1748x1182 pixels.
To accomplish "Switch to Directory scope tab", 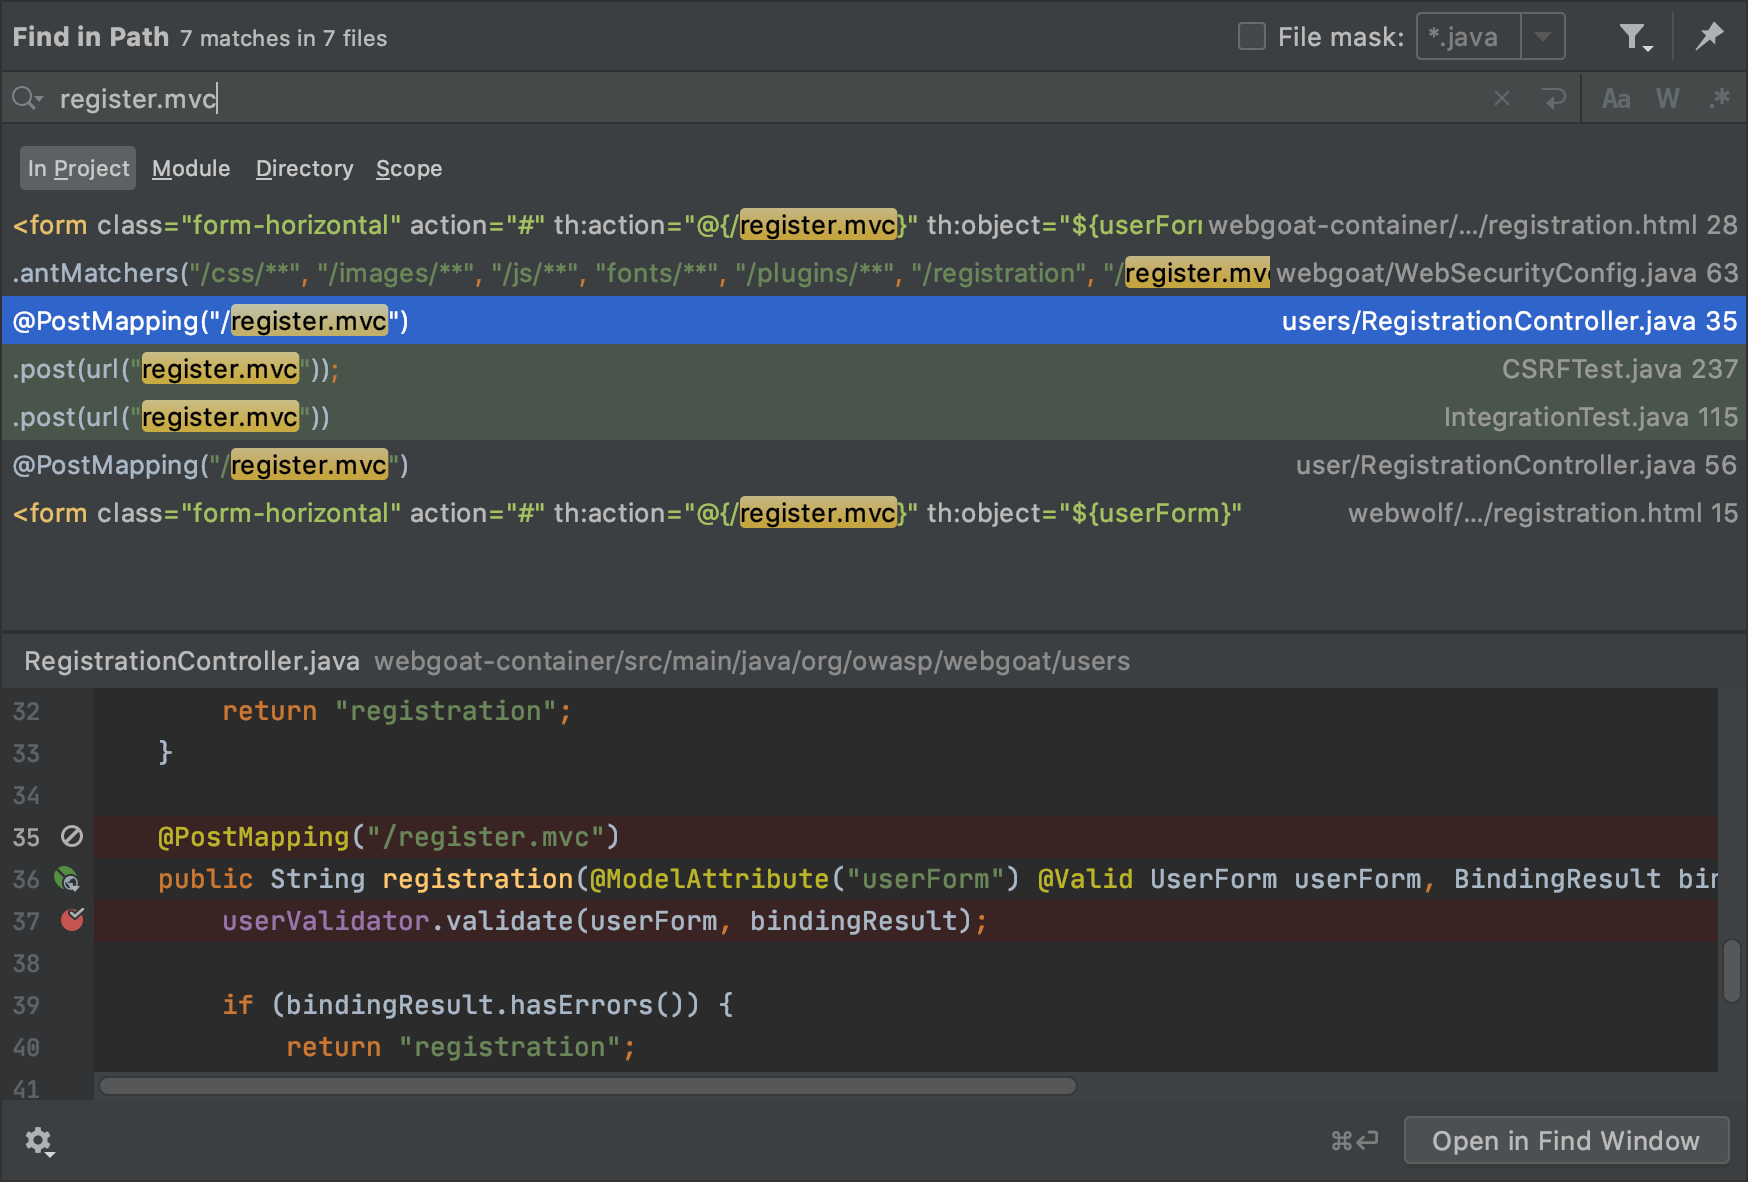I will (x=304, y=168).
